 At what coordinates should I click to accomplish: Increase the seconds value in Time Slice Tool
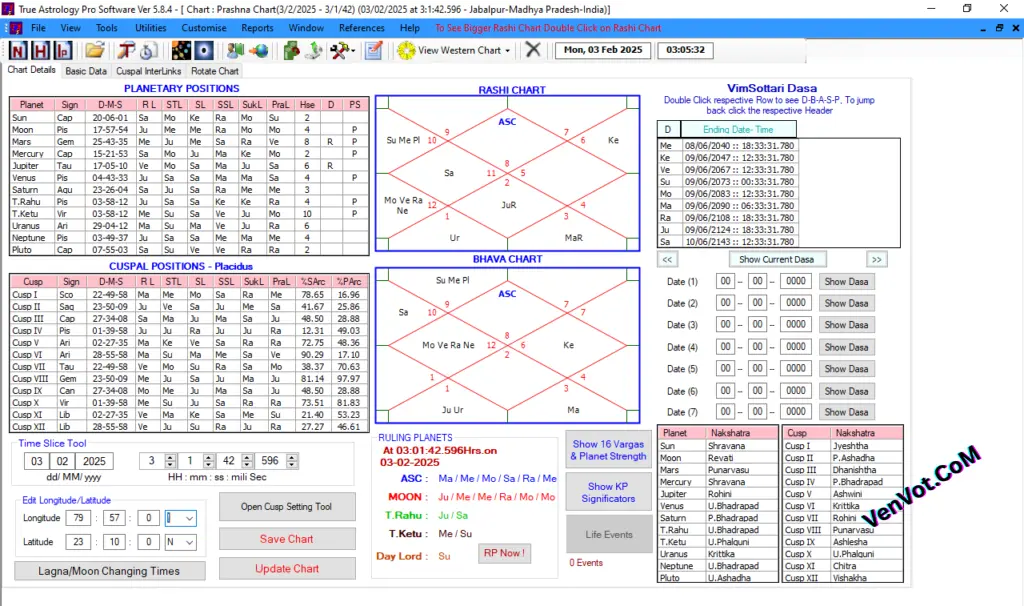[247, 457]
